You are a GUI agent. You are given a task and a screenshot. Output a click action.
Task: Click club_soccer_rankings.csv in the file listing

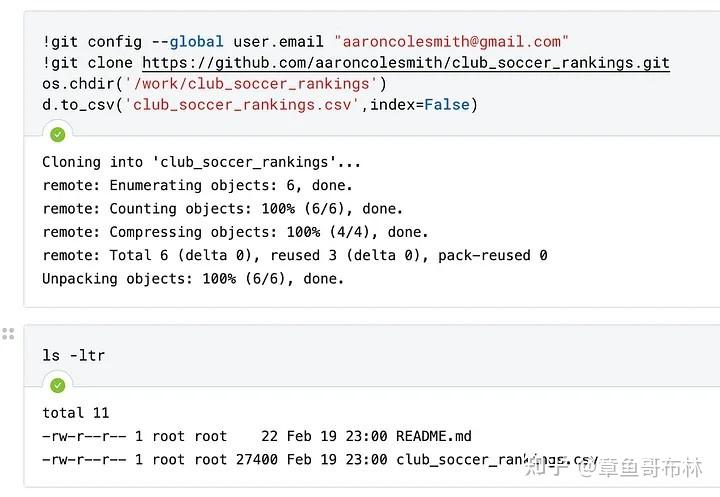point(497,460)
